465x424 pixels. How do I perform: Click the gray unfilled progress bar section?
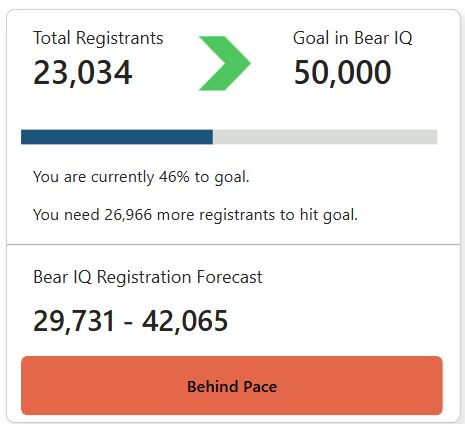pyautogui.click(x=325, y=137)
